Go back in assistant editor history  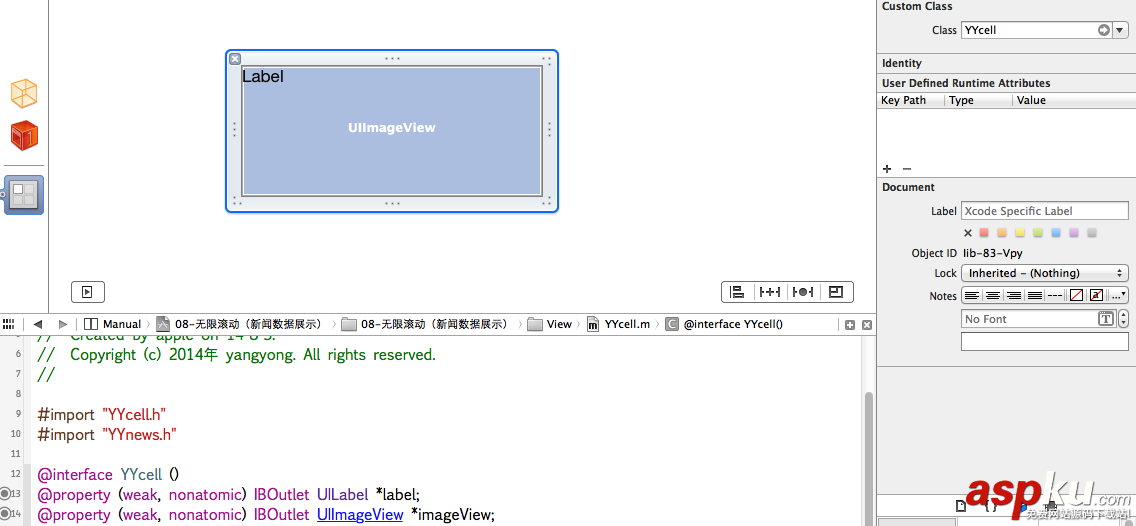(38, 324)
